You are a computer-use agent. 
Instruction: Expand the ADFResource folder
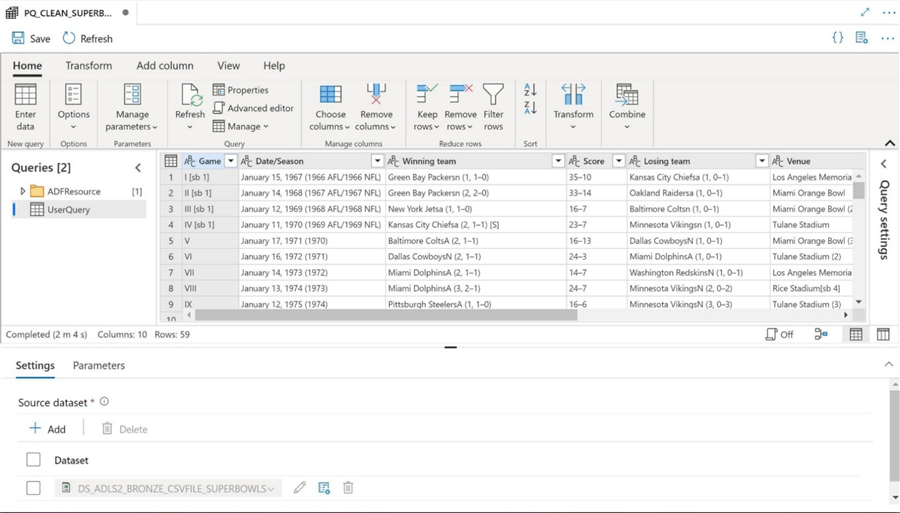(x=23, y=191)
